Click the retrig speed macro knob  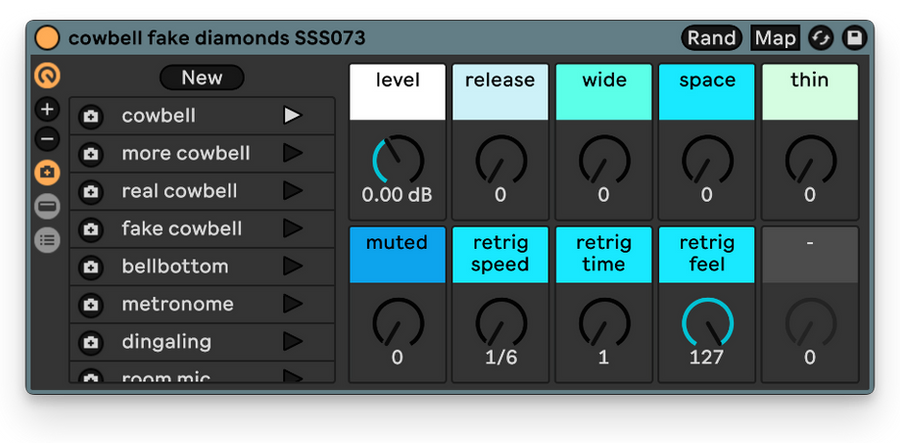tap(501, 324)
